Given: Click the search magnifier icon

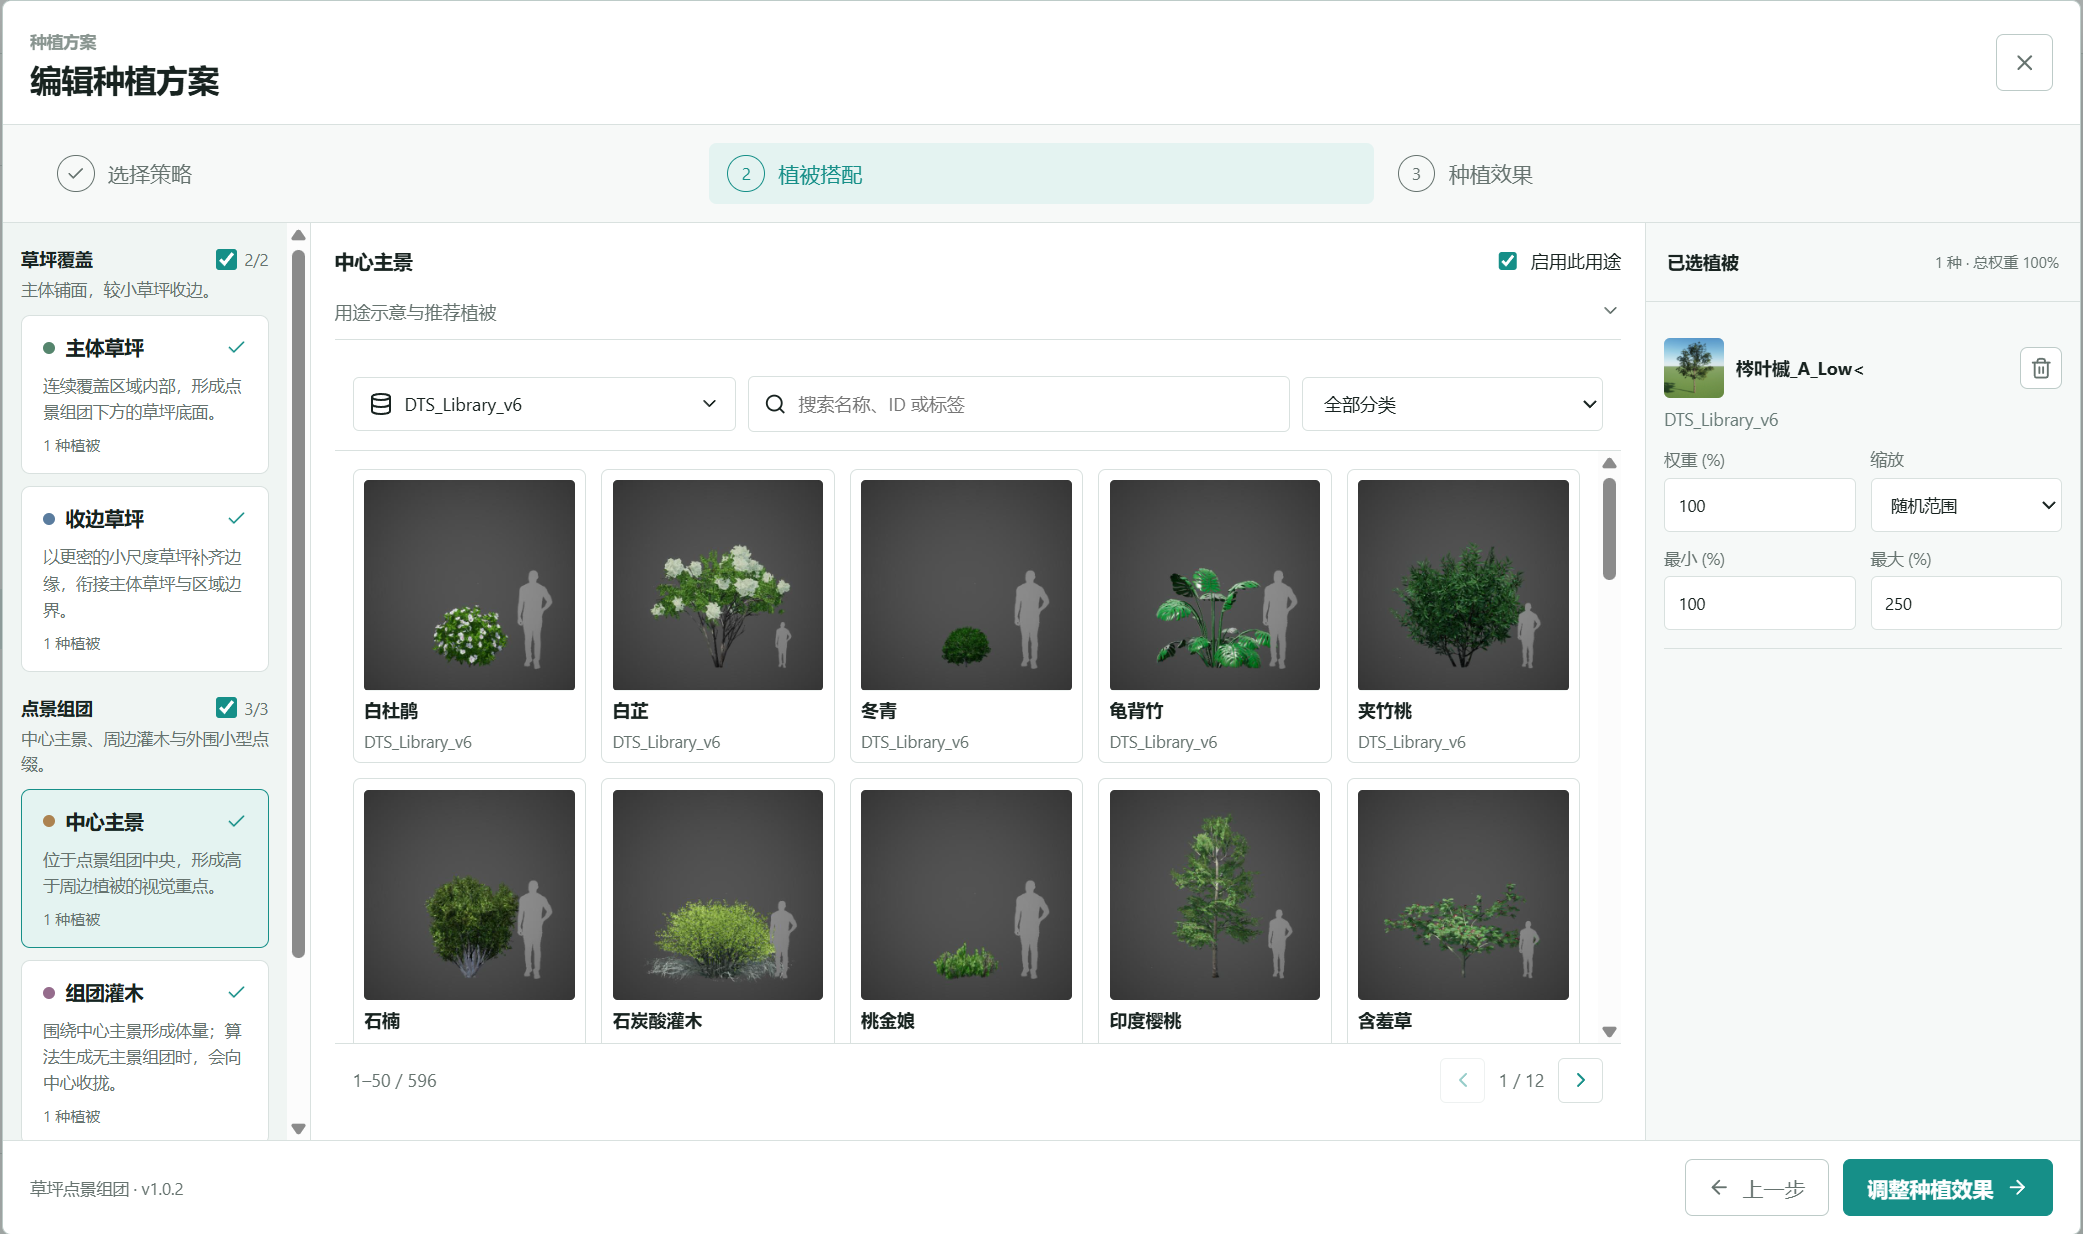Looking at the screenshot, I should 775,404.
